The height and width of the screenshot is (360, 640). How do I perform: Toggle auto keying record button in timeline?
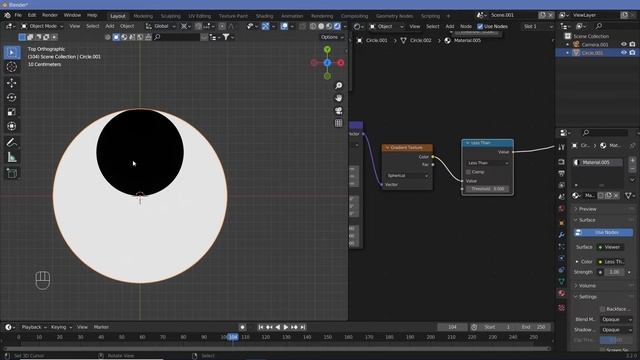tap(242, 327)
